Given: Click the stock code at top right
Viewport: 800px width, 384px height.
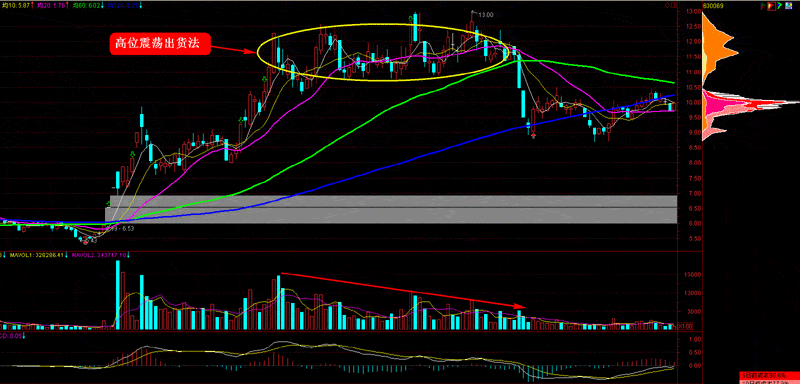Looking at the screenshot, I should click(713, 6).
